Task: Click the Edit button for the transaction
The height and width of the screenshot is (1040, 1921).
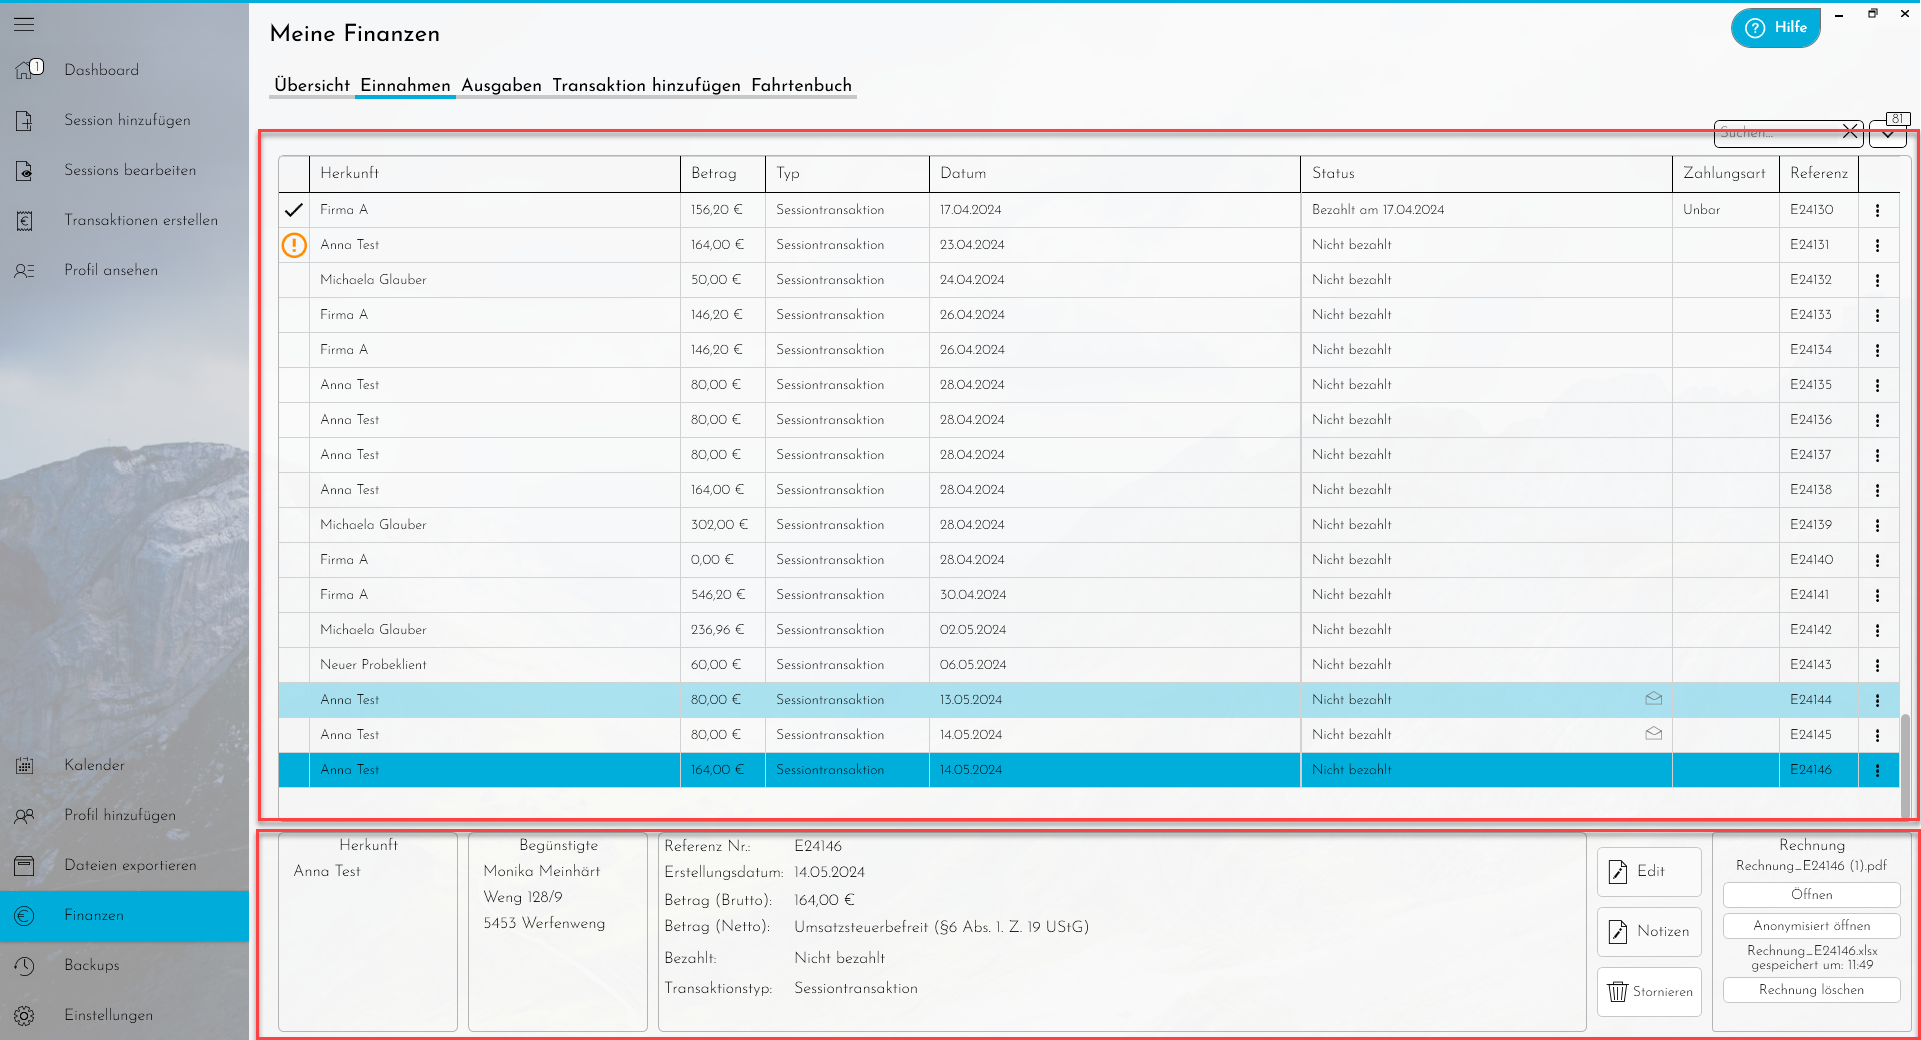Action: [x=1649, y=872]
